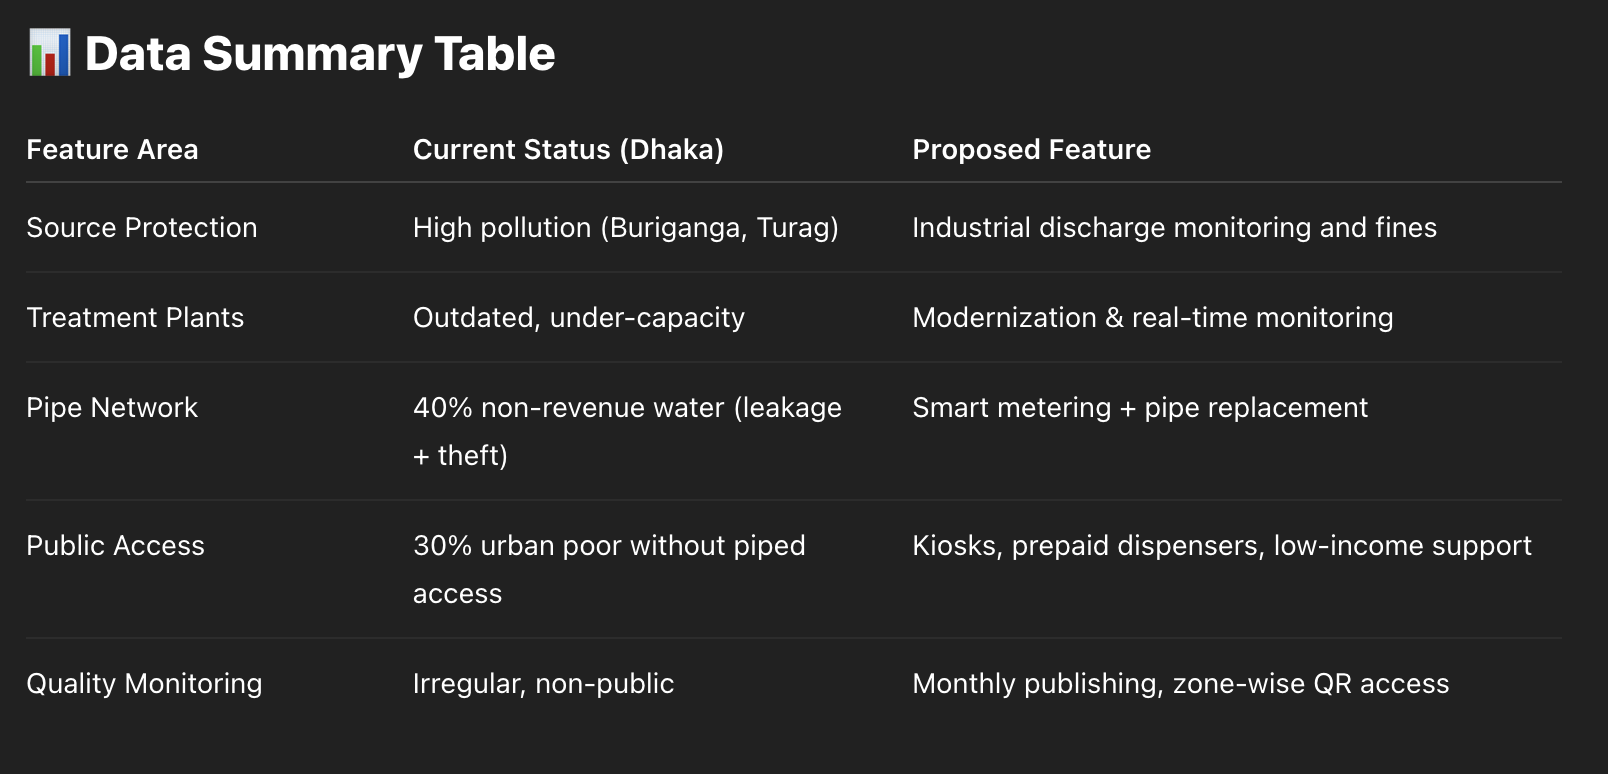Select the High pollution (Buriganga, Turag) cell
1608x774 pixels.
click(626, 228)
